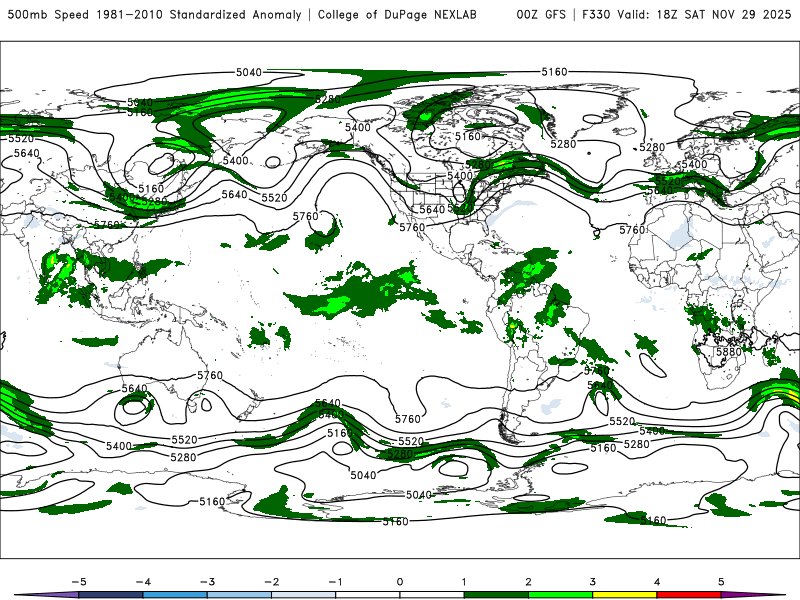The height and width of the screenshot is (600, 800).
Task: Click the pale -2 to -1 colorbar segment
Action: click(x=304, y=595)
